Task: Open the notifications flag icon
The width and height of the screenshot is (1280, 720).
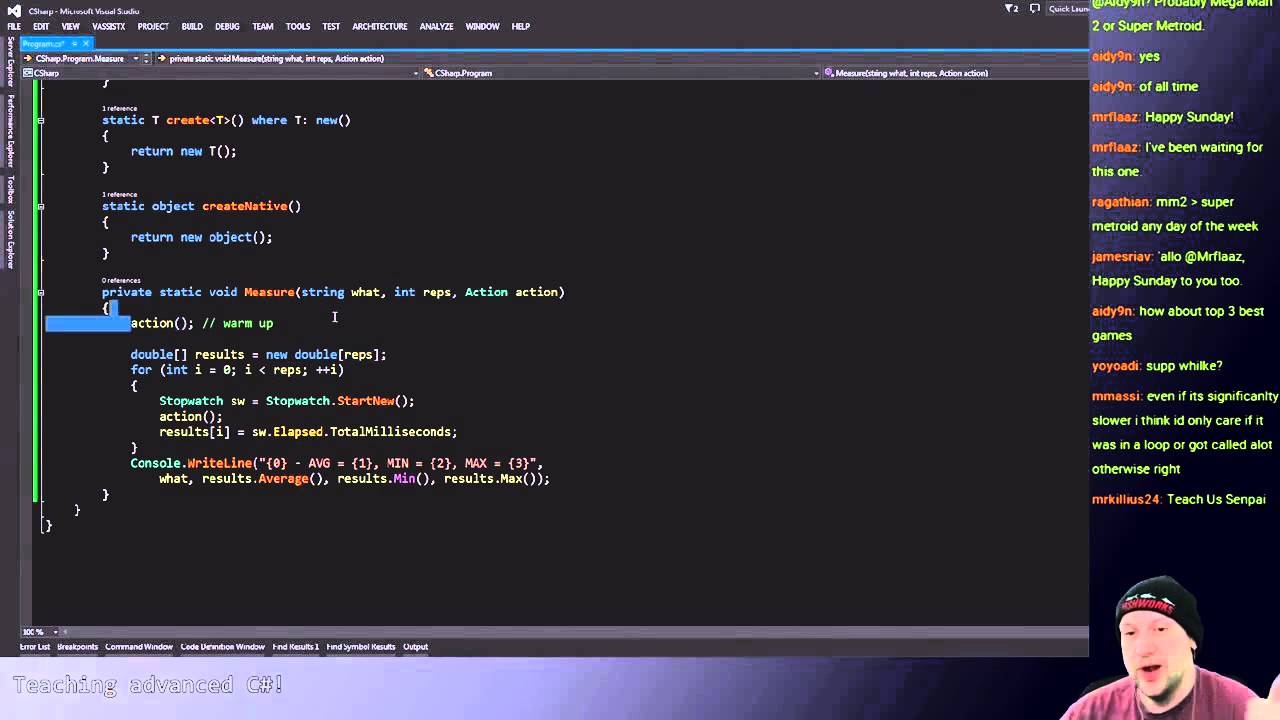Action: click(x=1010, y=8)
